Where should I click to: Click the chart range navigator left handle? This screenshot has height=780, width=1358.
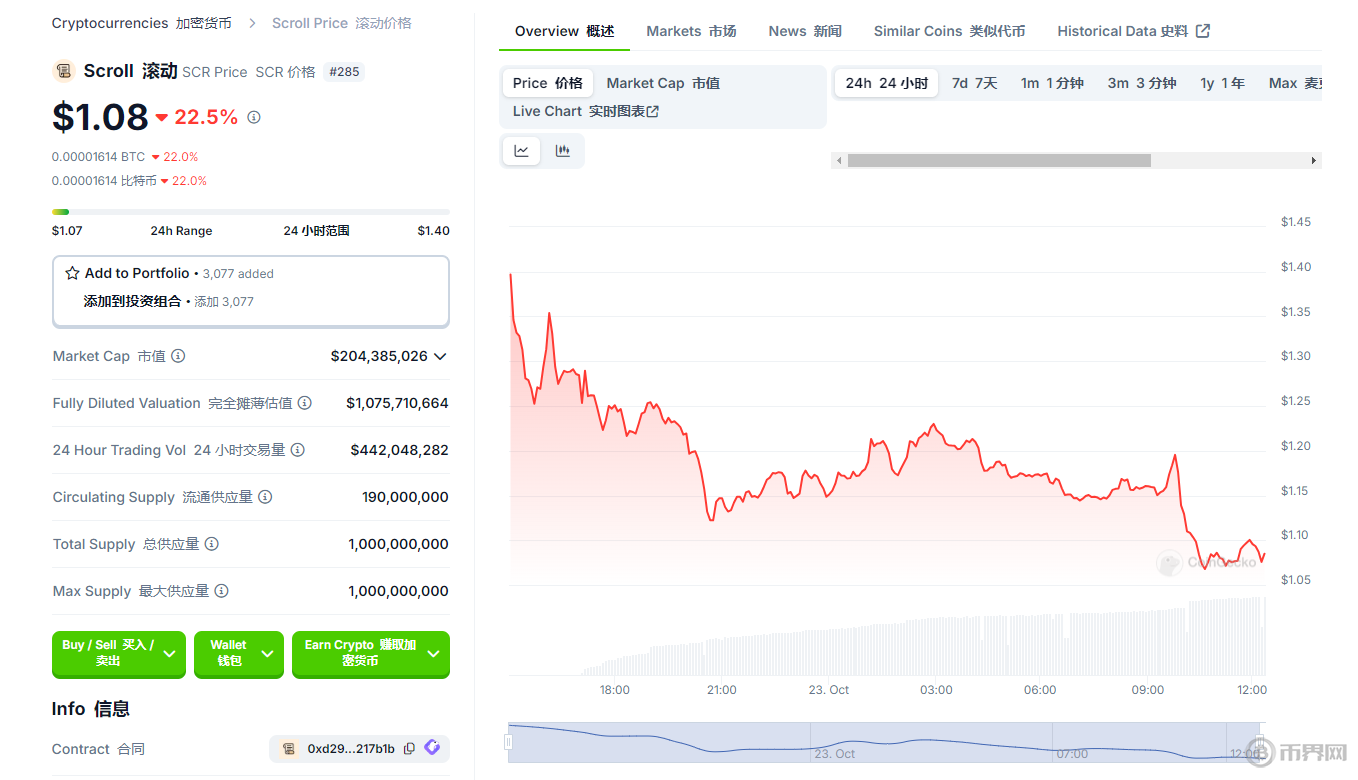point(509,742)
